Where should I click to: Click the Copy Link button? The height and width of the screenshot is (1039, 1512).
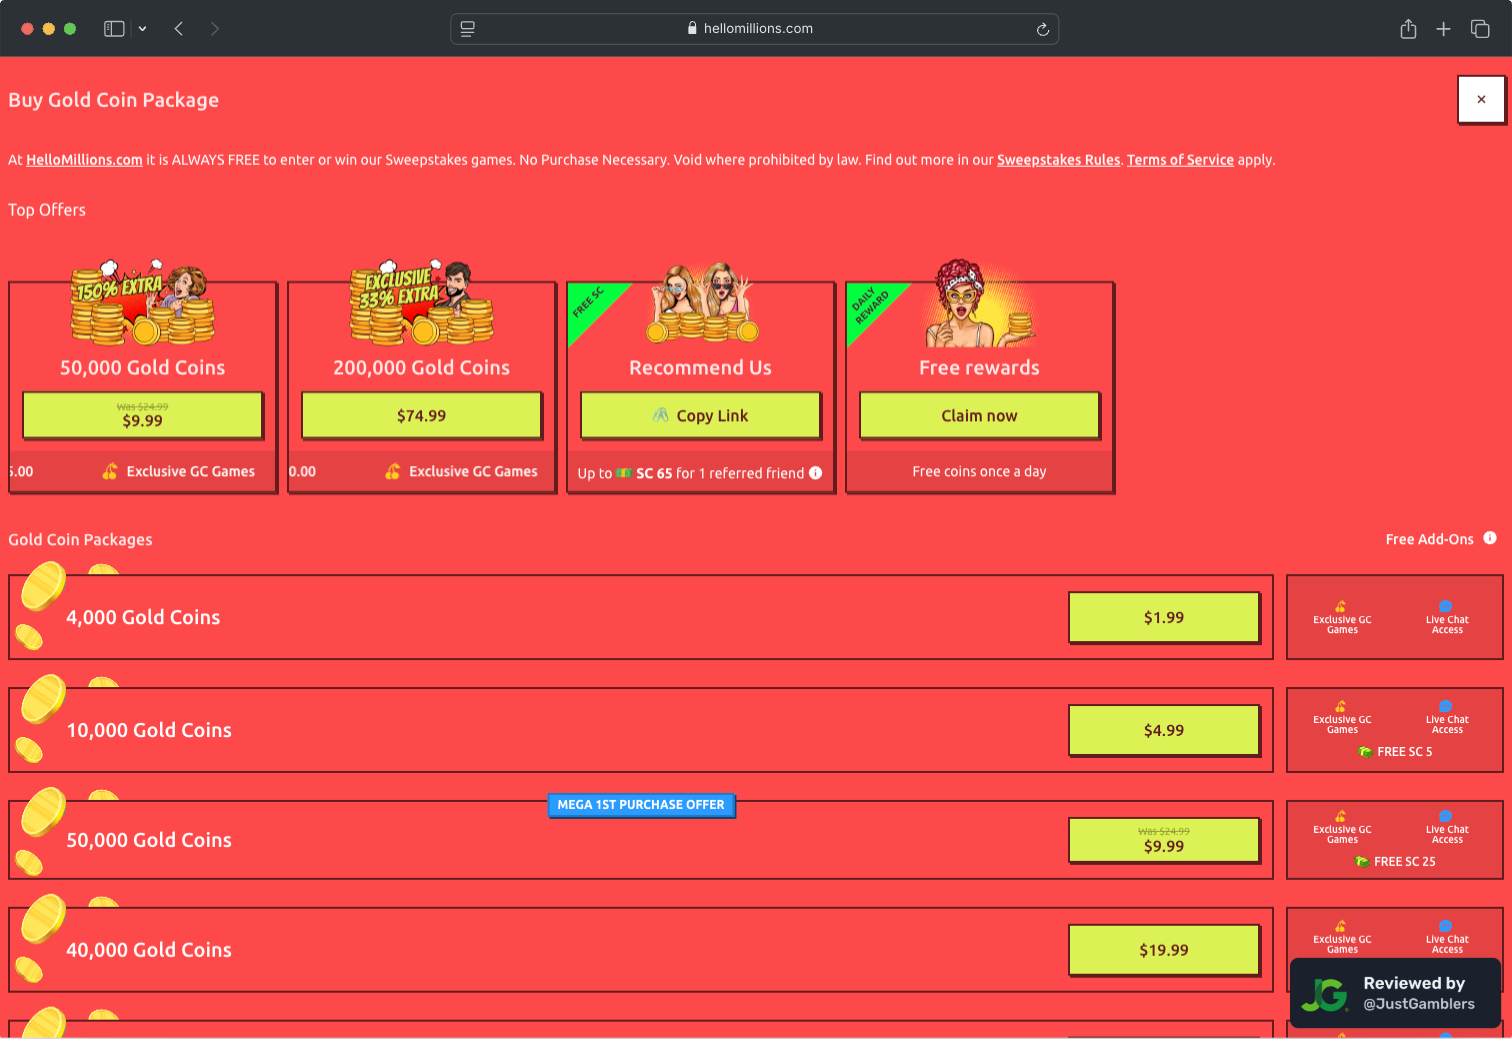coord(701,415)
